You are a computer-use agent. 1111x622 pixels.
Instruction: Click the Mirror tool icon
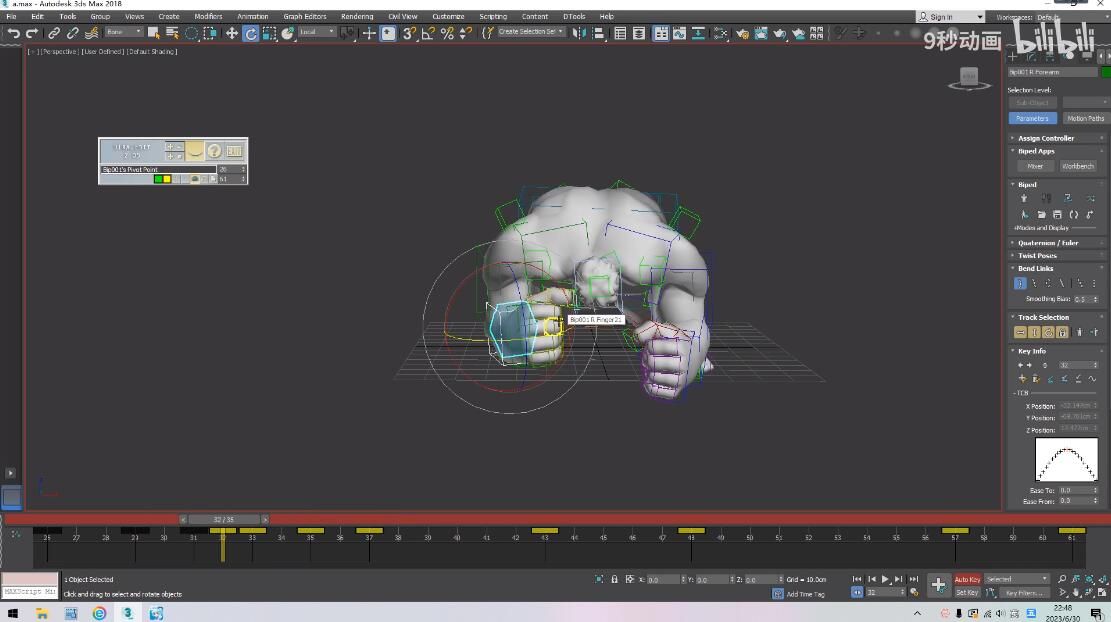(579, 33)
